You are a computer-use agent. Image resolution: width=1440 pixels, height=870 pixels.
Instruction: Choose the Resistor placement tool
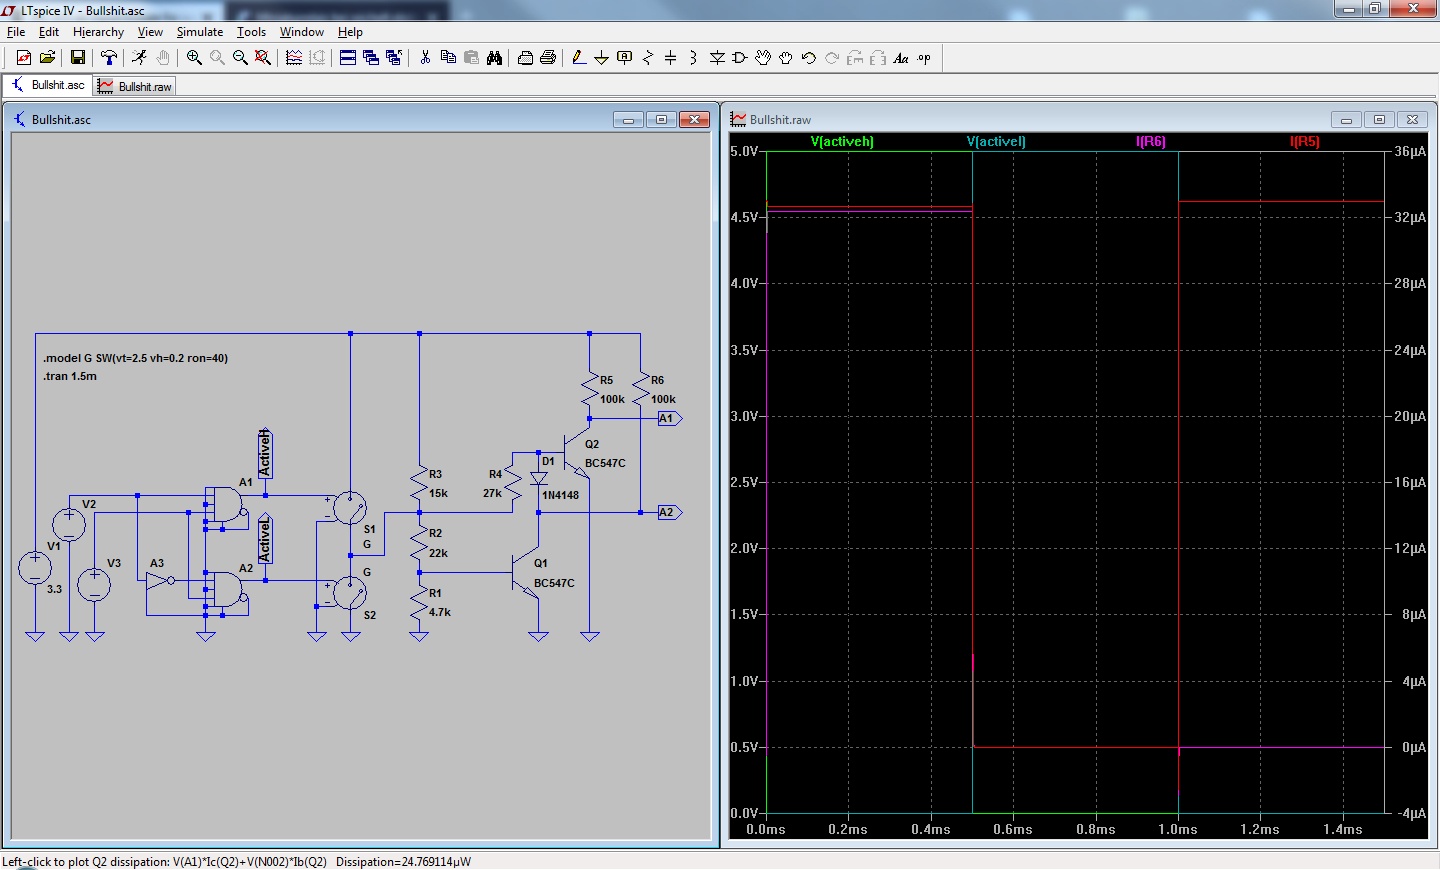tap(648, 58)
